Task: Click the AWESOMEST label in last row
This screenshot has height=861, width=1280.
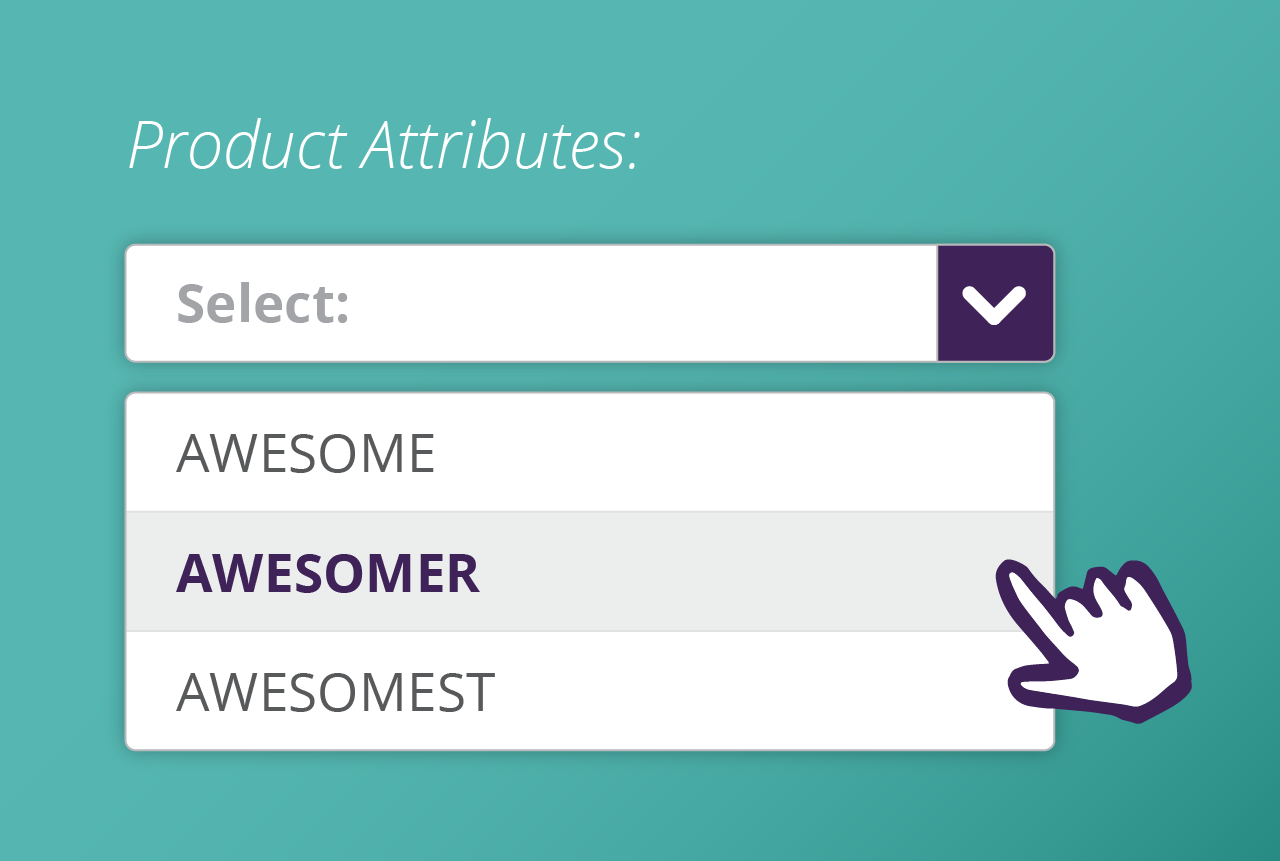Action: (335, 692)
